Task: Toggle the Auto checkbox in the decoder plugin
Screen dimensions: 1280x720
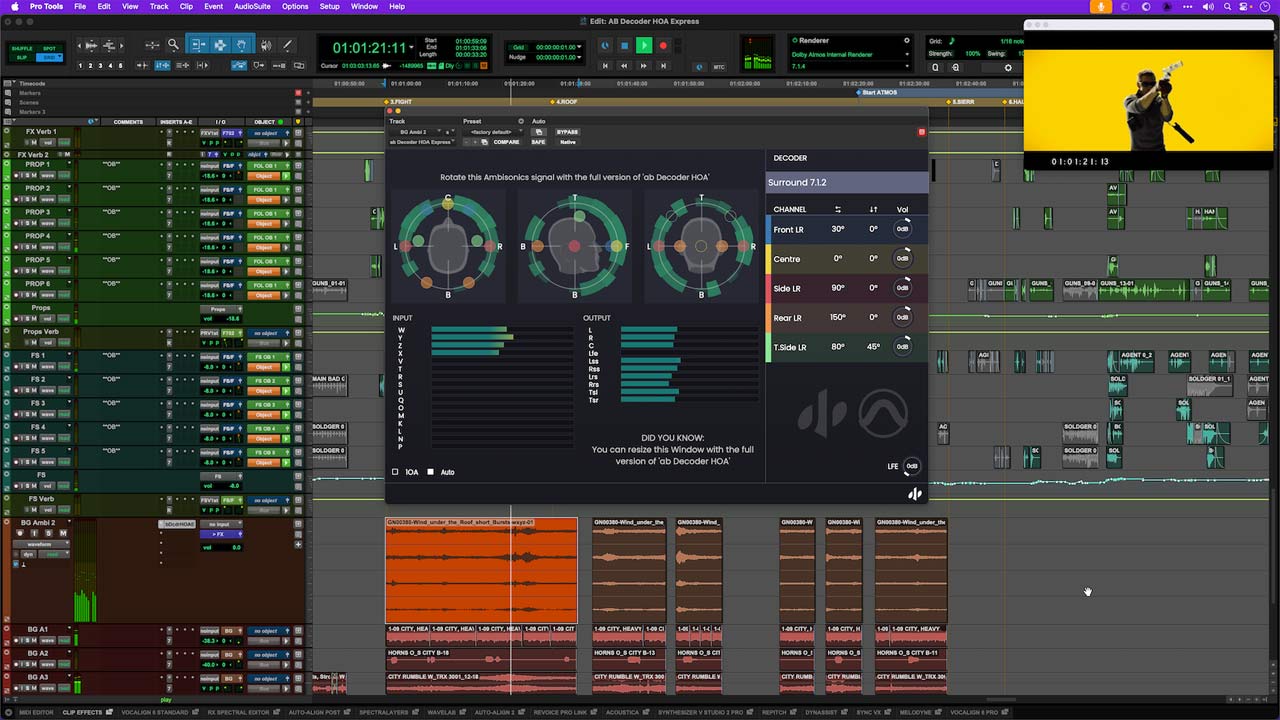Action: [x=430, y=472]
